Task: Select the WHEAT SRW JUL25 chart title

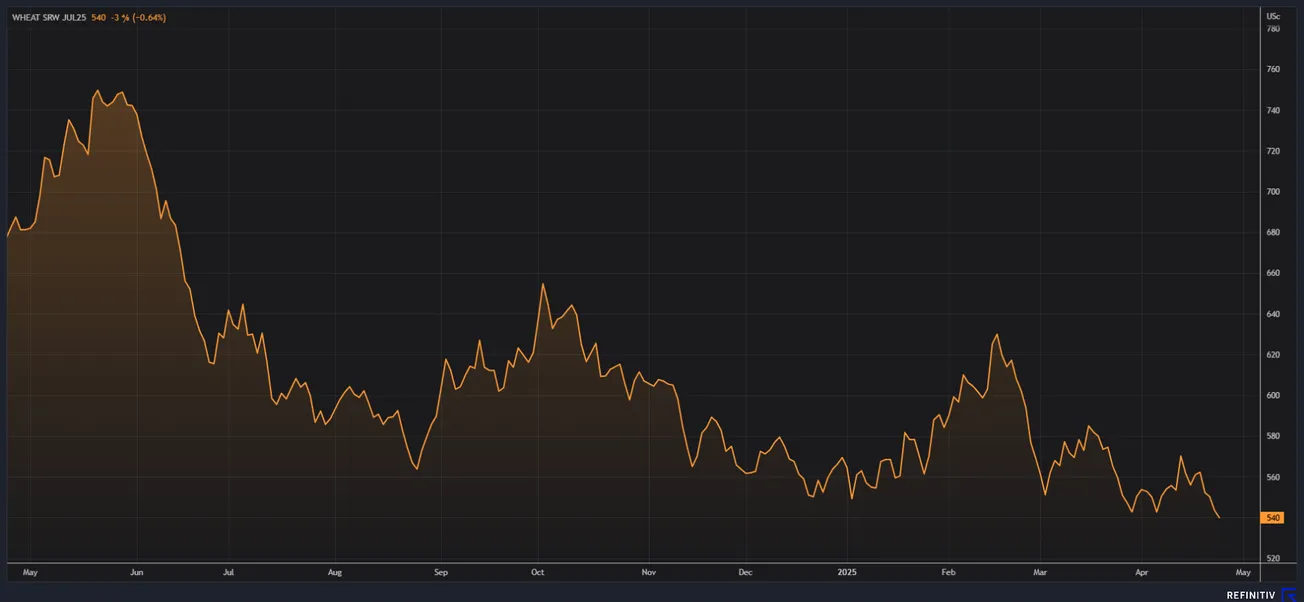Action: (49, 18)
